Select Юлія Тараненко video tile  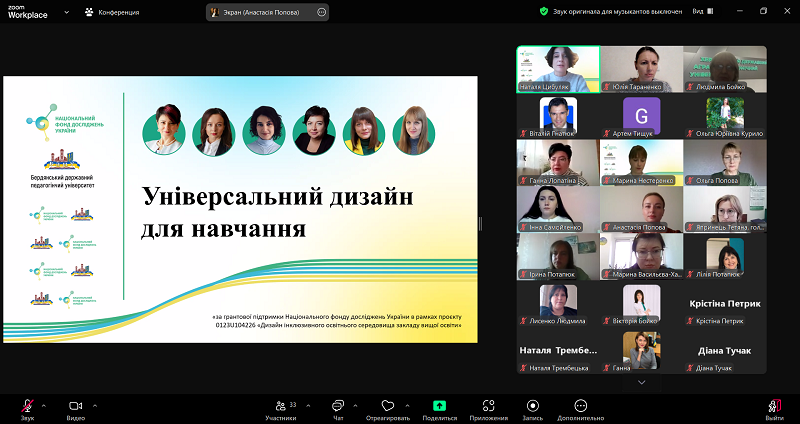click(641, 69)
